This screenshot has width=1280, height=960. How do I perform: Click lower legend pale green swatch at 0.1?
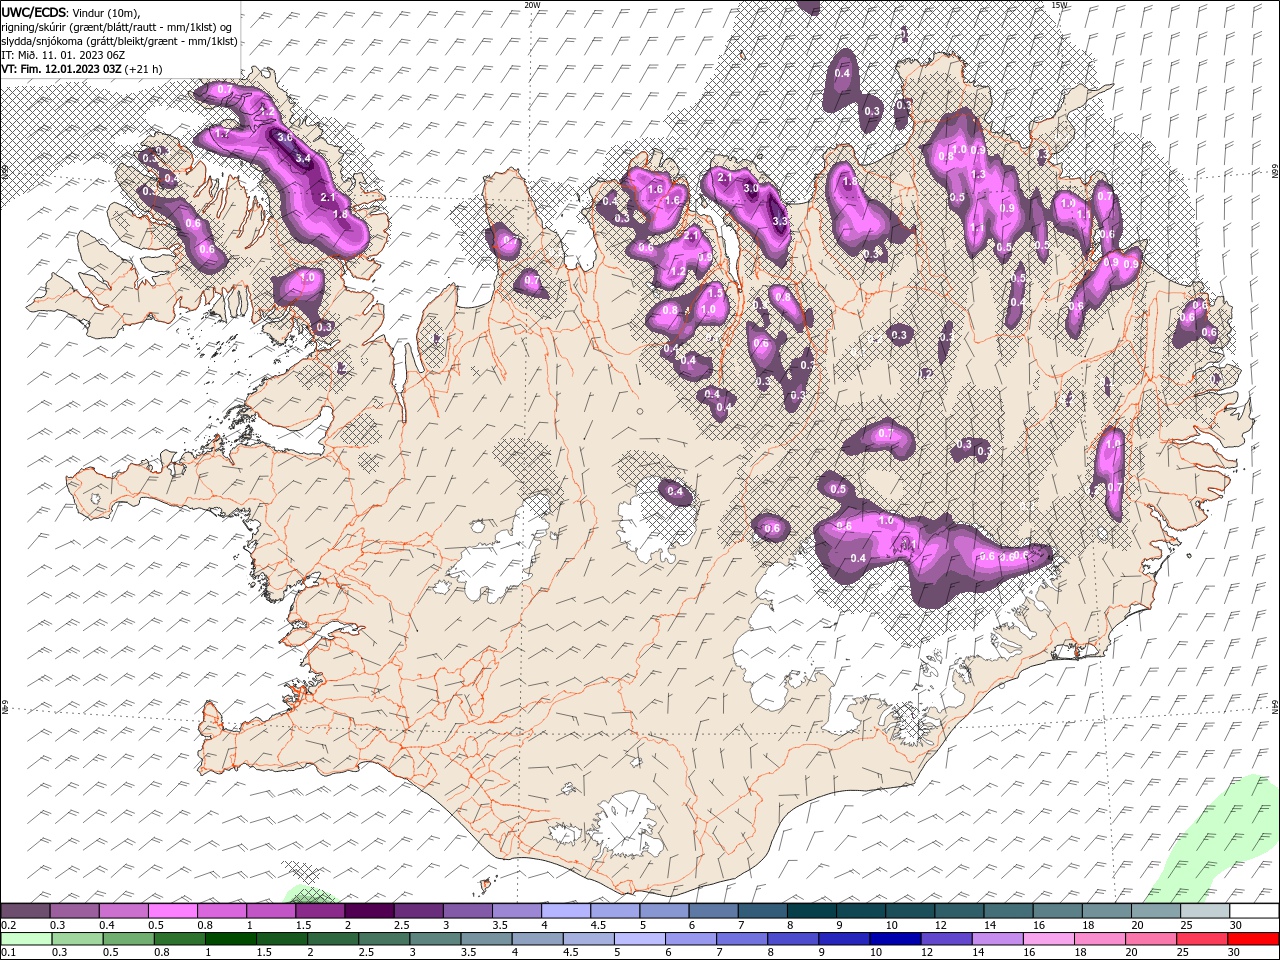pos(26,939)
